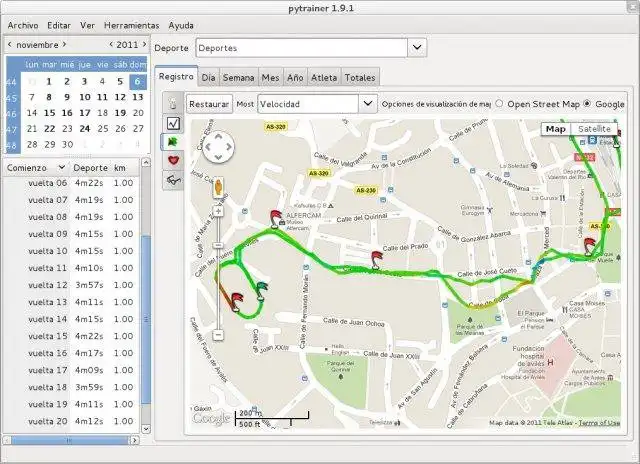The height and width of the screenshot is (464, 640).
Task: Switch map to Map view
Action: (x=556, y=129)
